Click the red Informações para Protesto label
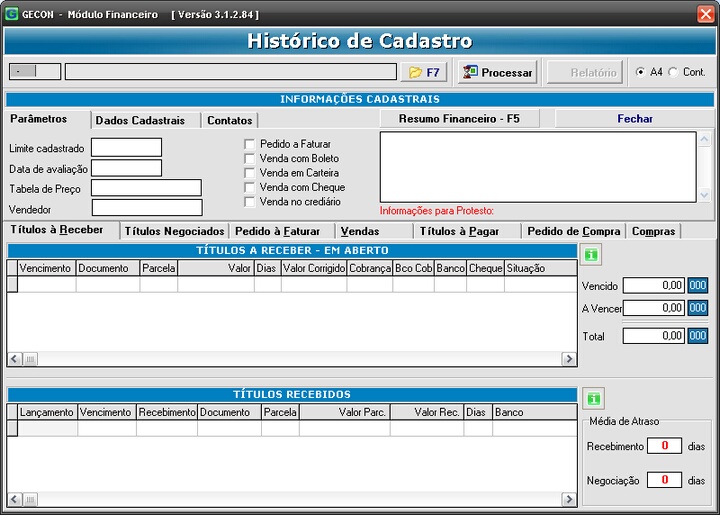 coord(437,211)
